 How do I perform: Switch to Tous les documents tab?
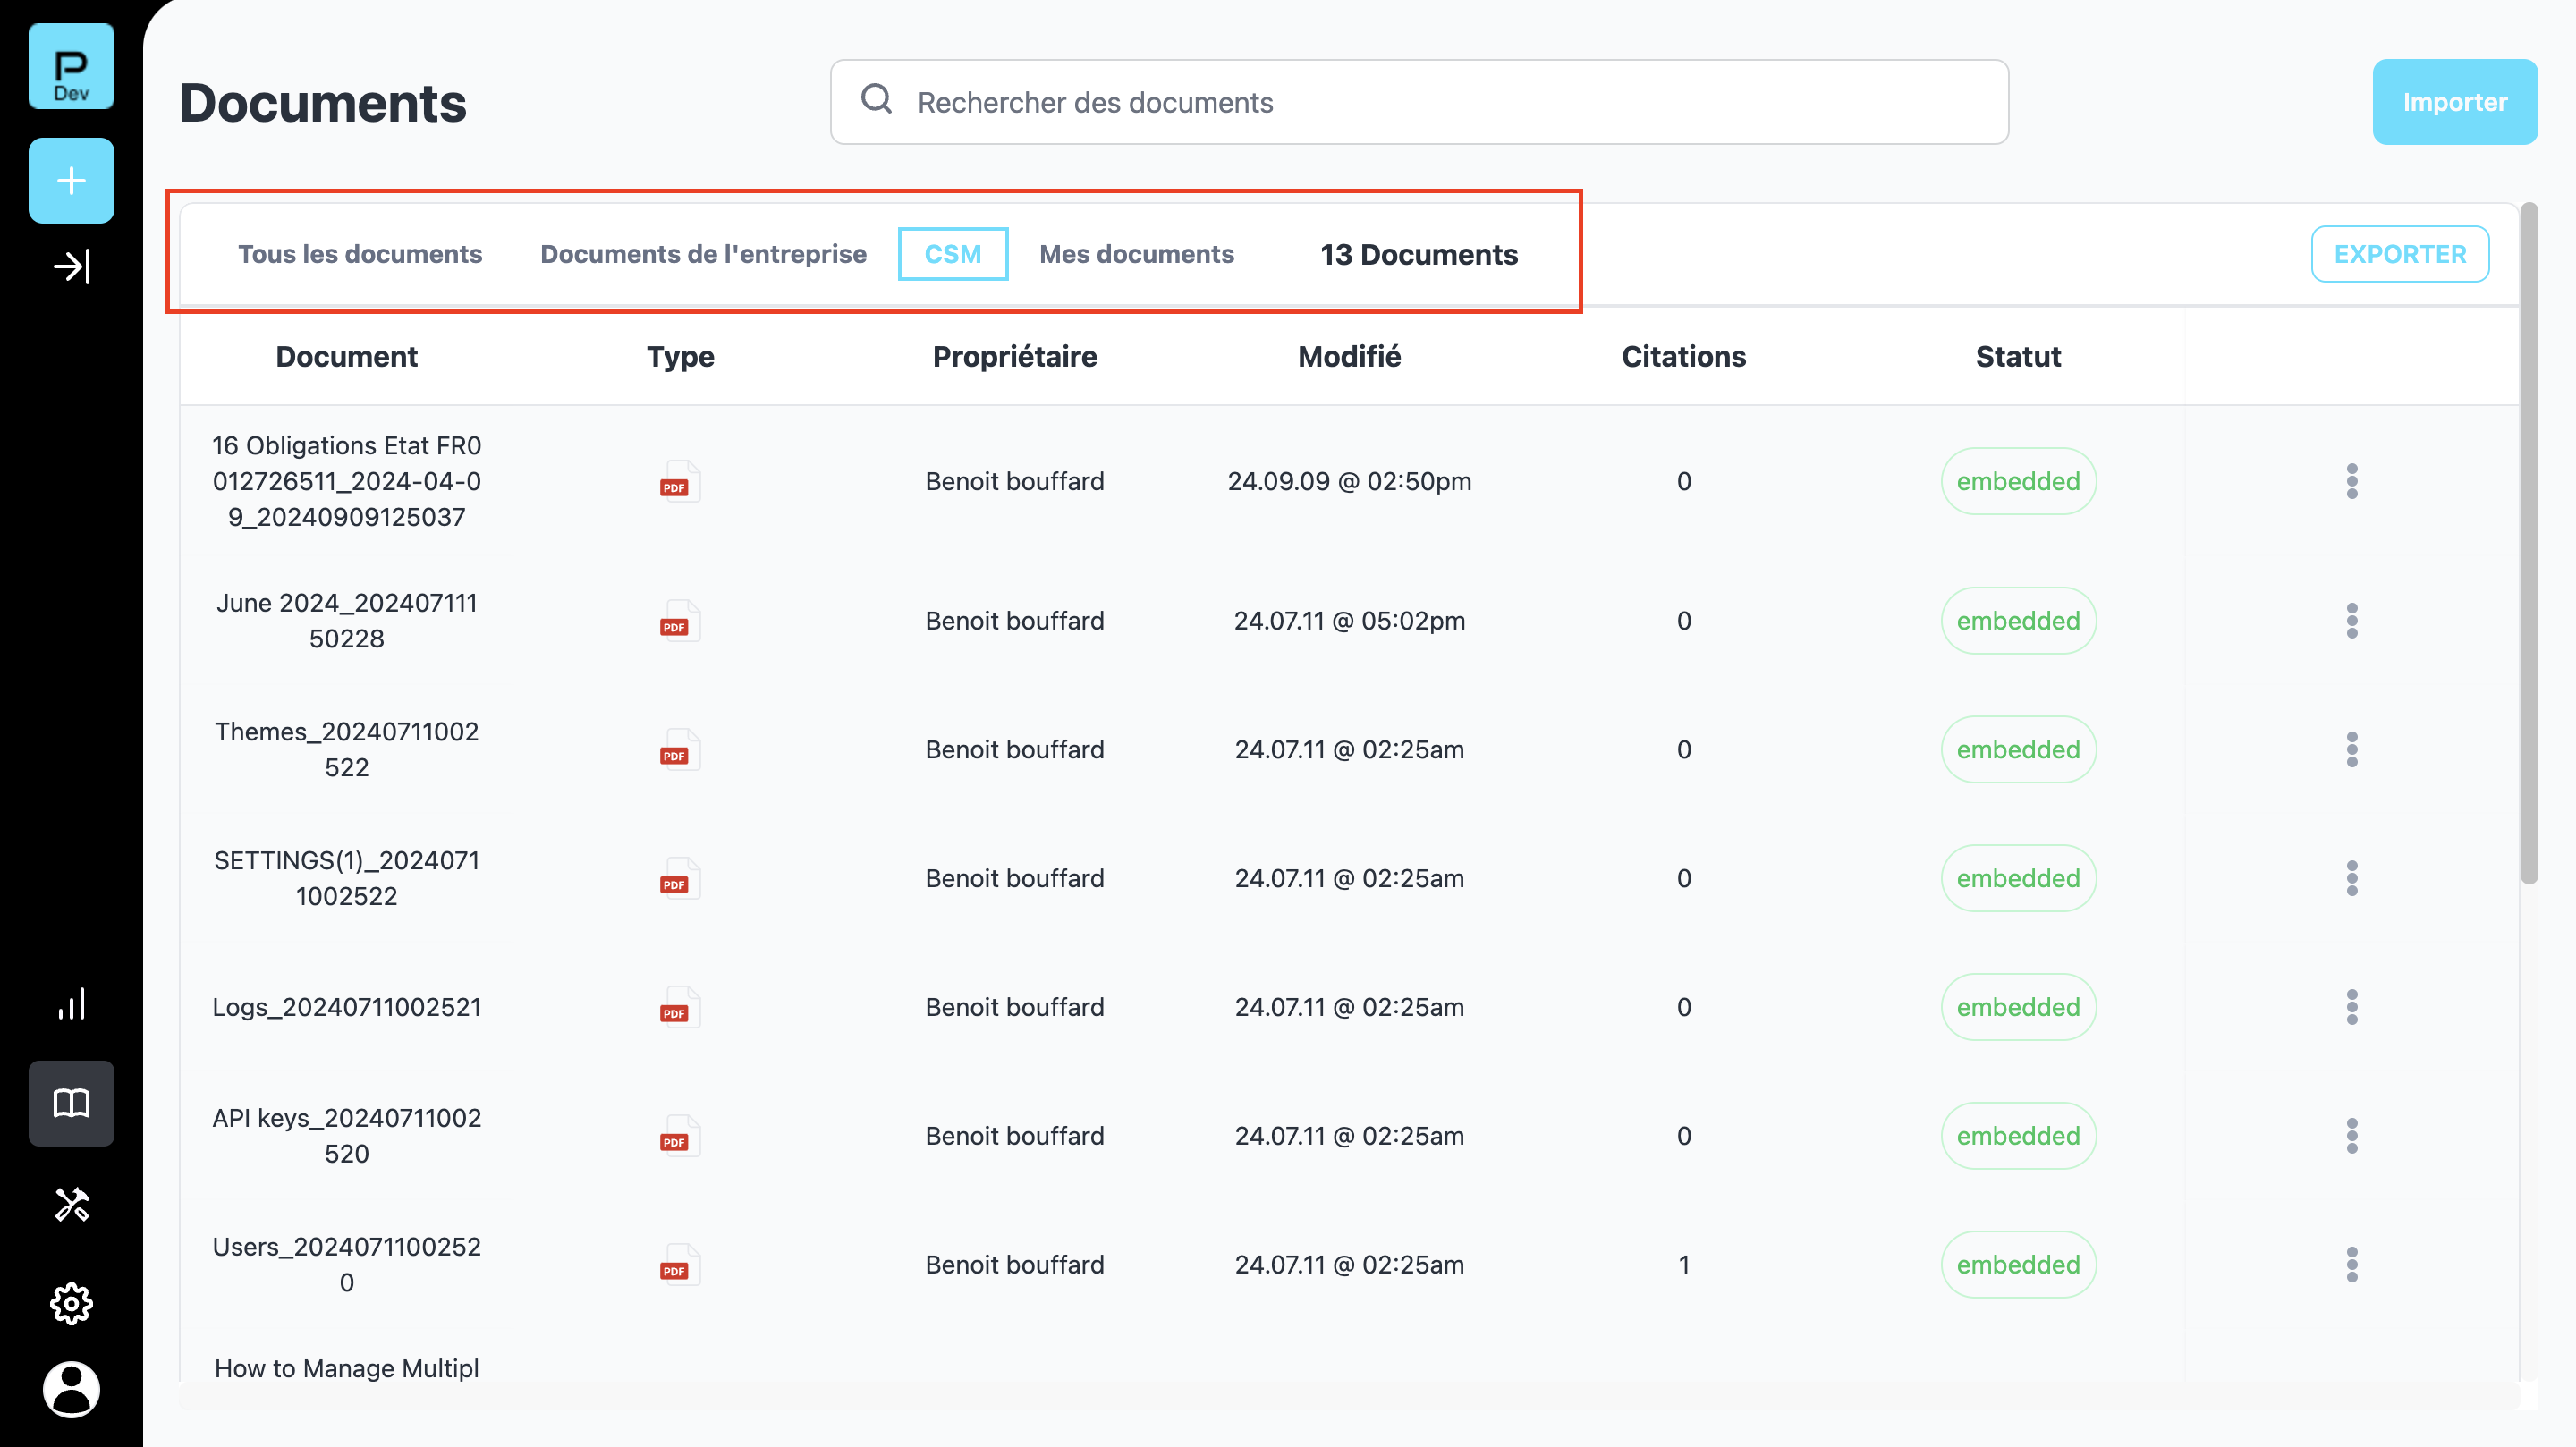[360, 254]
